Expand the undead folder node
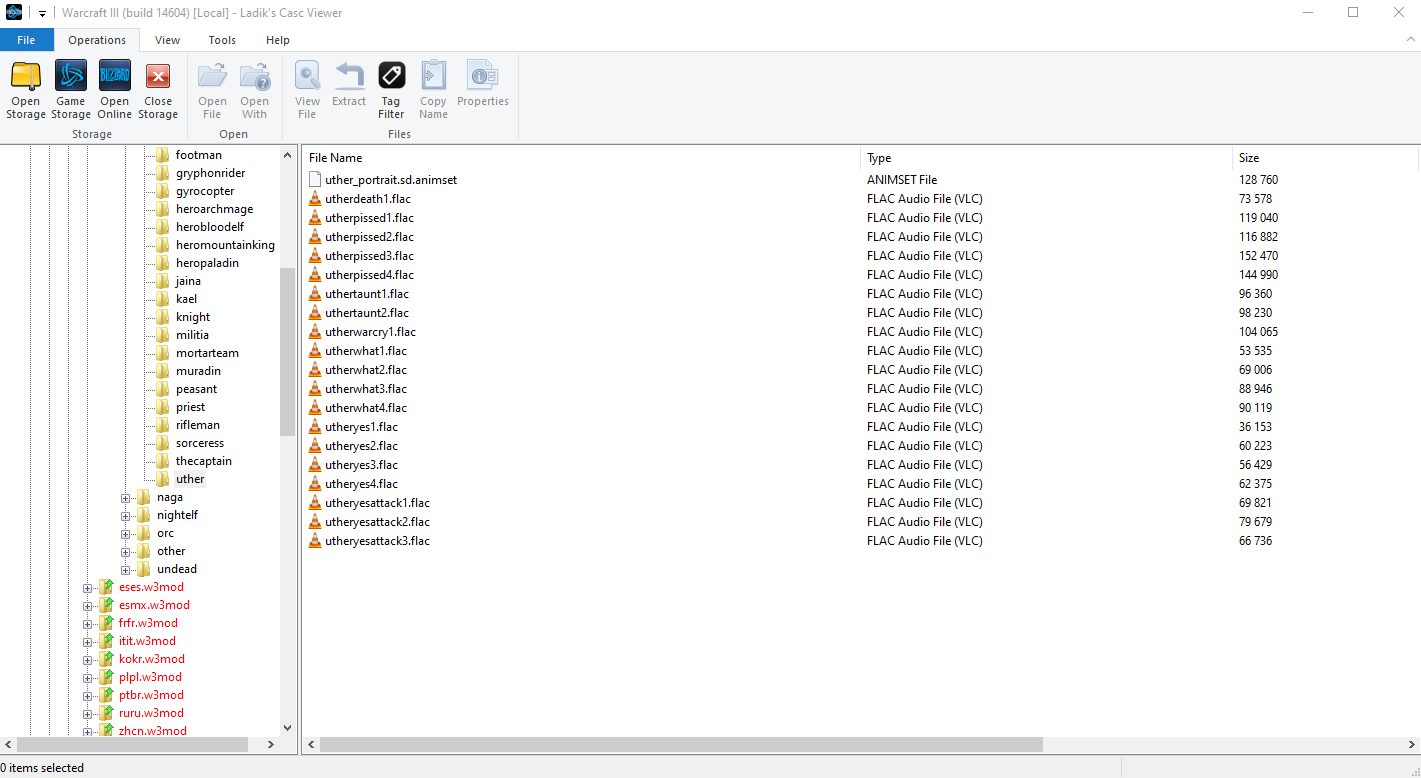Viewport: 1421px width, 778px height. 126,570
